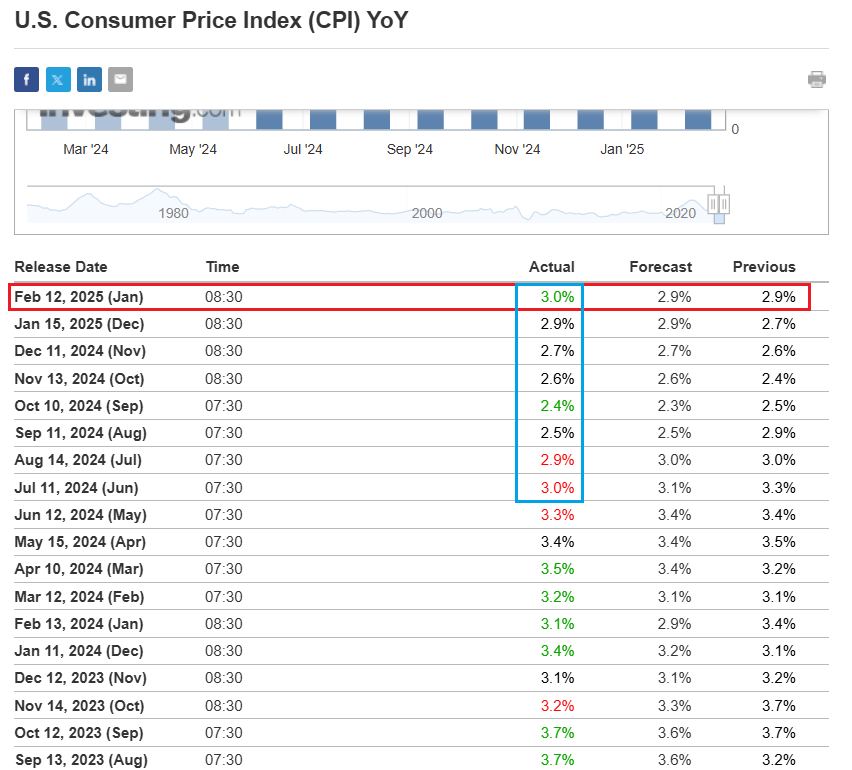Click the 2000 point on timeline navigator
Screen dimensions: 852x770
[x=427, y=213]
